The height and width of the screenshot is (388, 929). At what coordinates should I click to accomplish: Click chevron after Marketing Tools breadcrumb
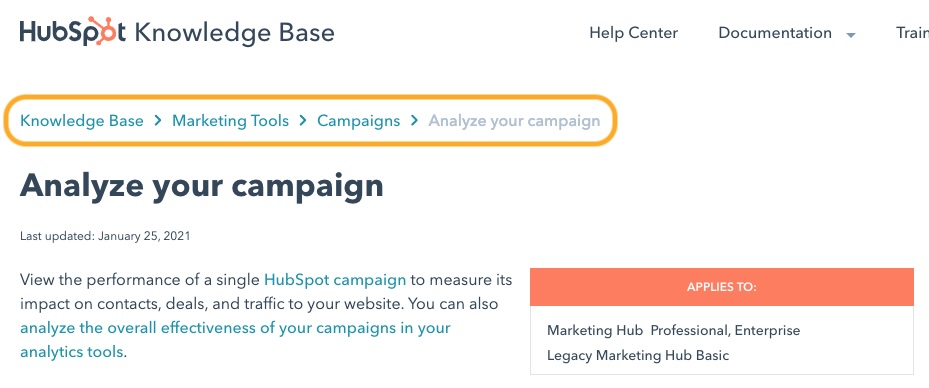(x=303, y=121)
